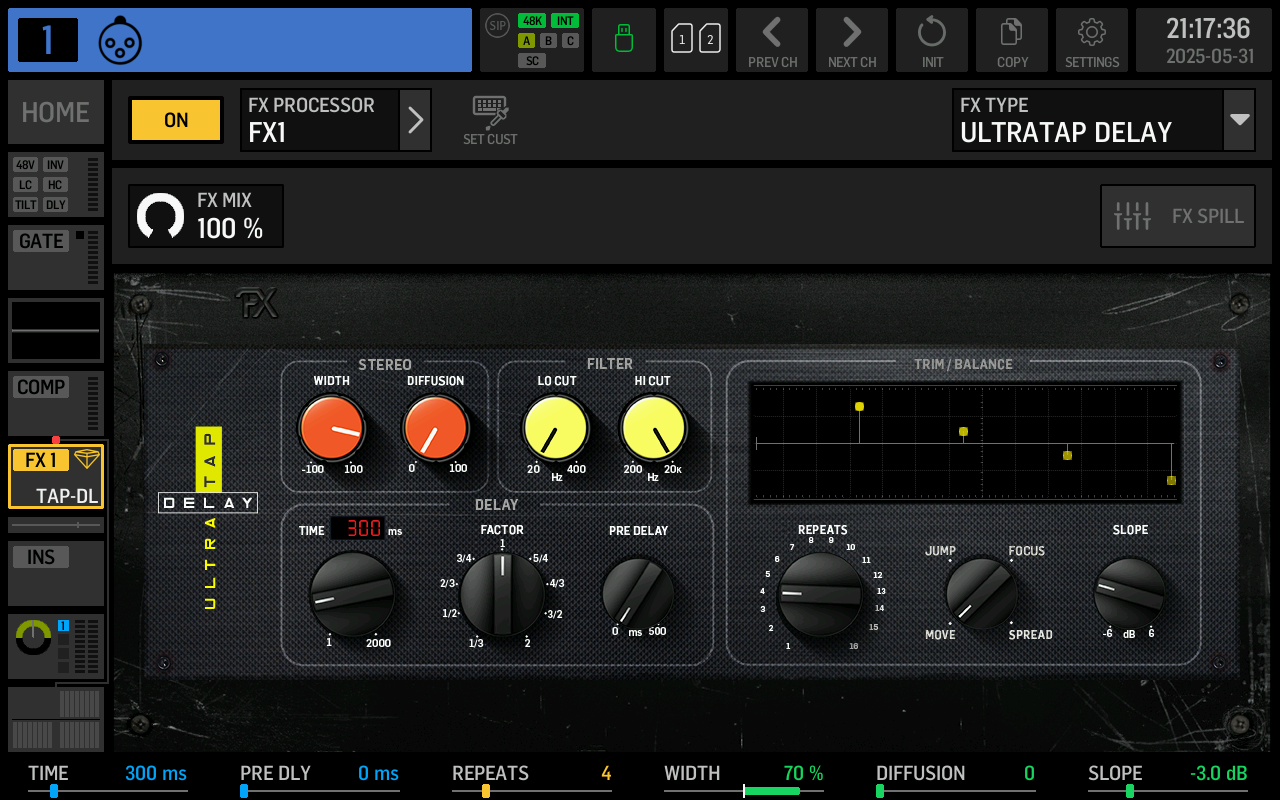Toggle the FX processor ON switch
Image resolution: width=1280 pixels, height=800 pixels.
(x=175, y=120)
